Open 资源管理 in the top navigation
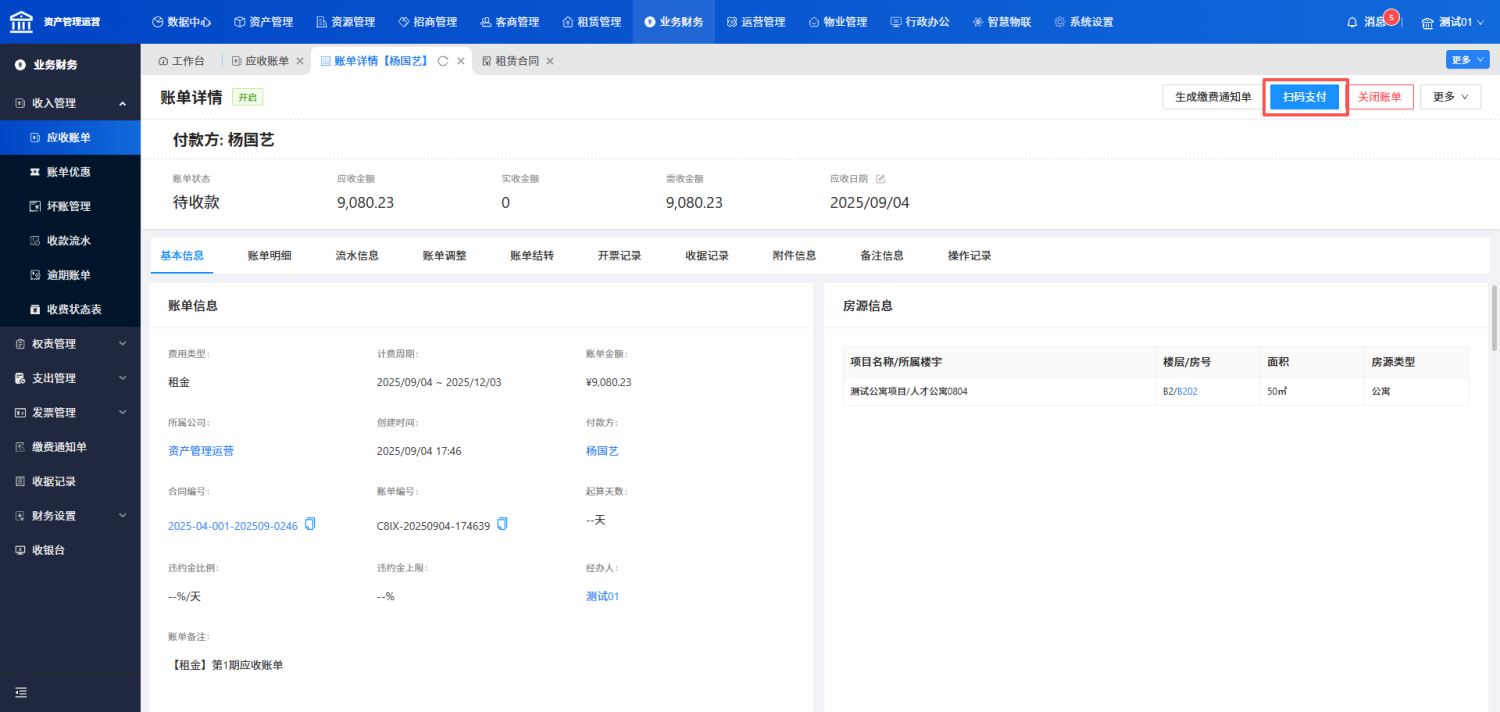The height and width of the screenshot is (712, 1500). tap(345, 22)
